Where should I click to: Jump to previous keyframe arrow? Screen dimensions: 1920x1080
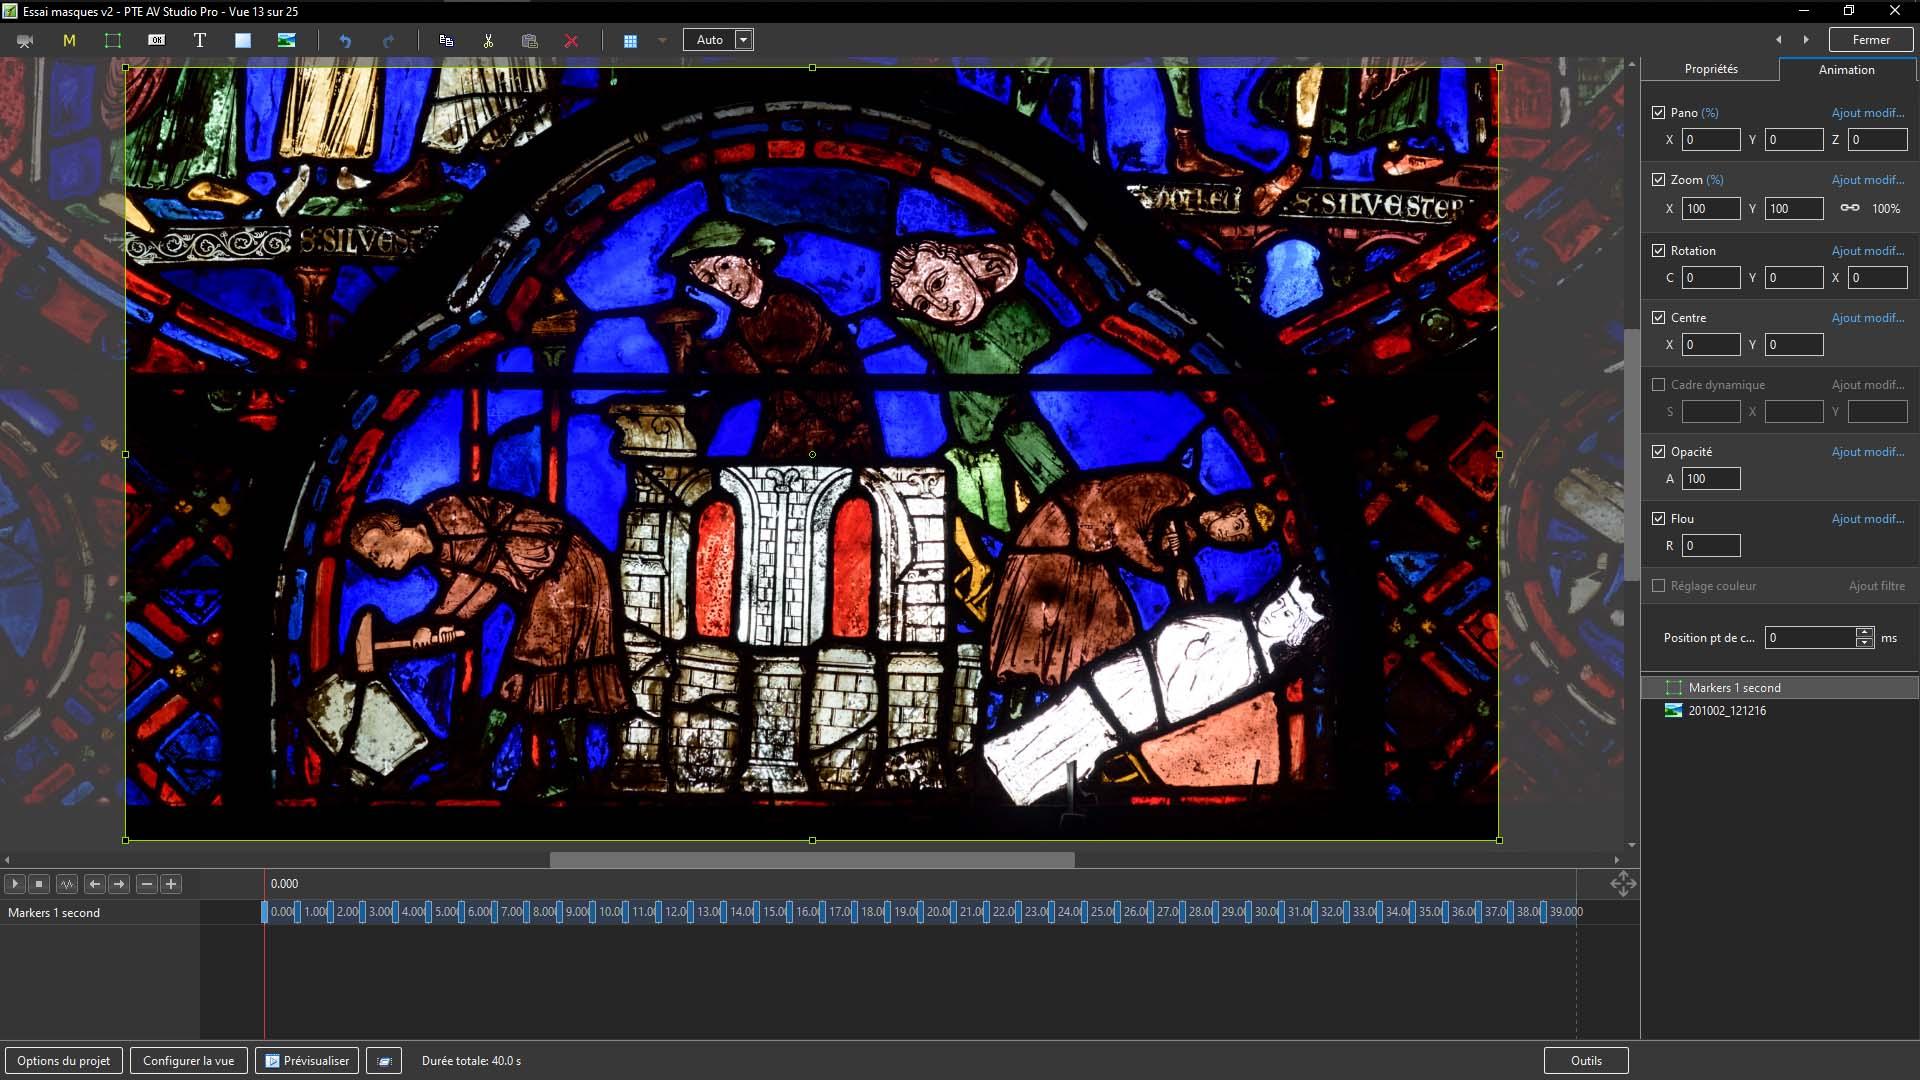click(95, 884)
